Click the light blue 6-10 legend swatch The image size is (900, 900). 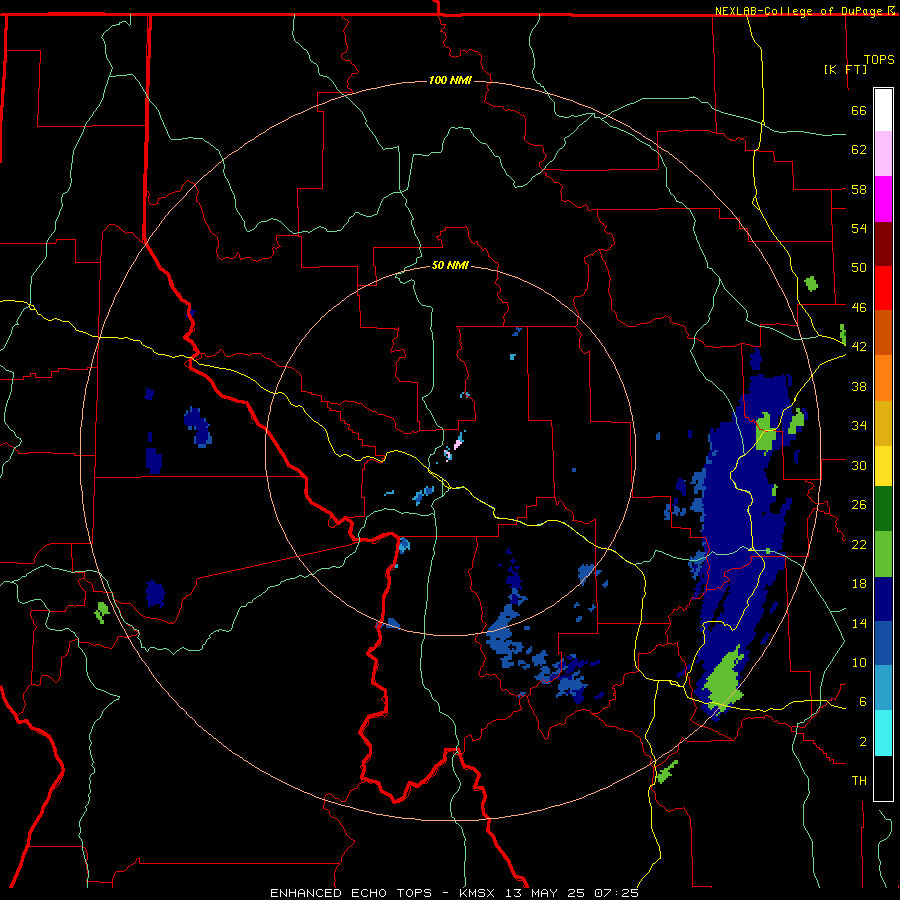click(883, 687)
